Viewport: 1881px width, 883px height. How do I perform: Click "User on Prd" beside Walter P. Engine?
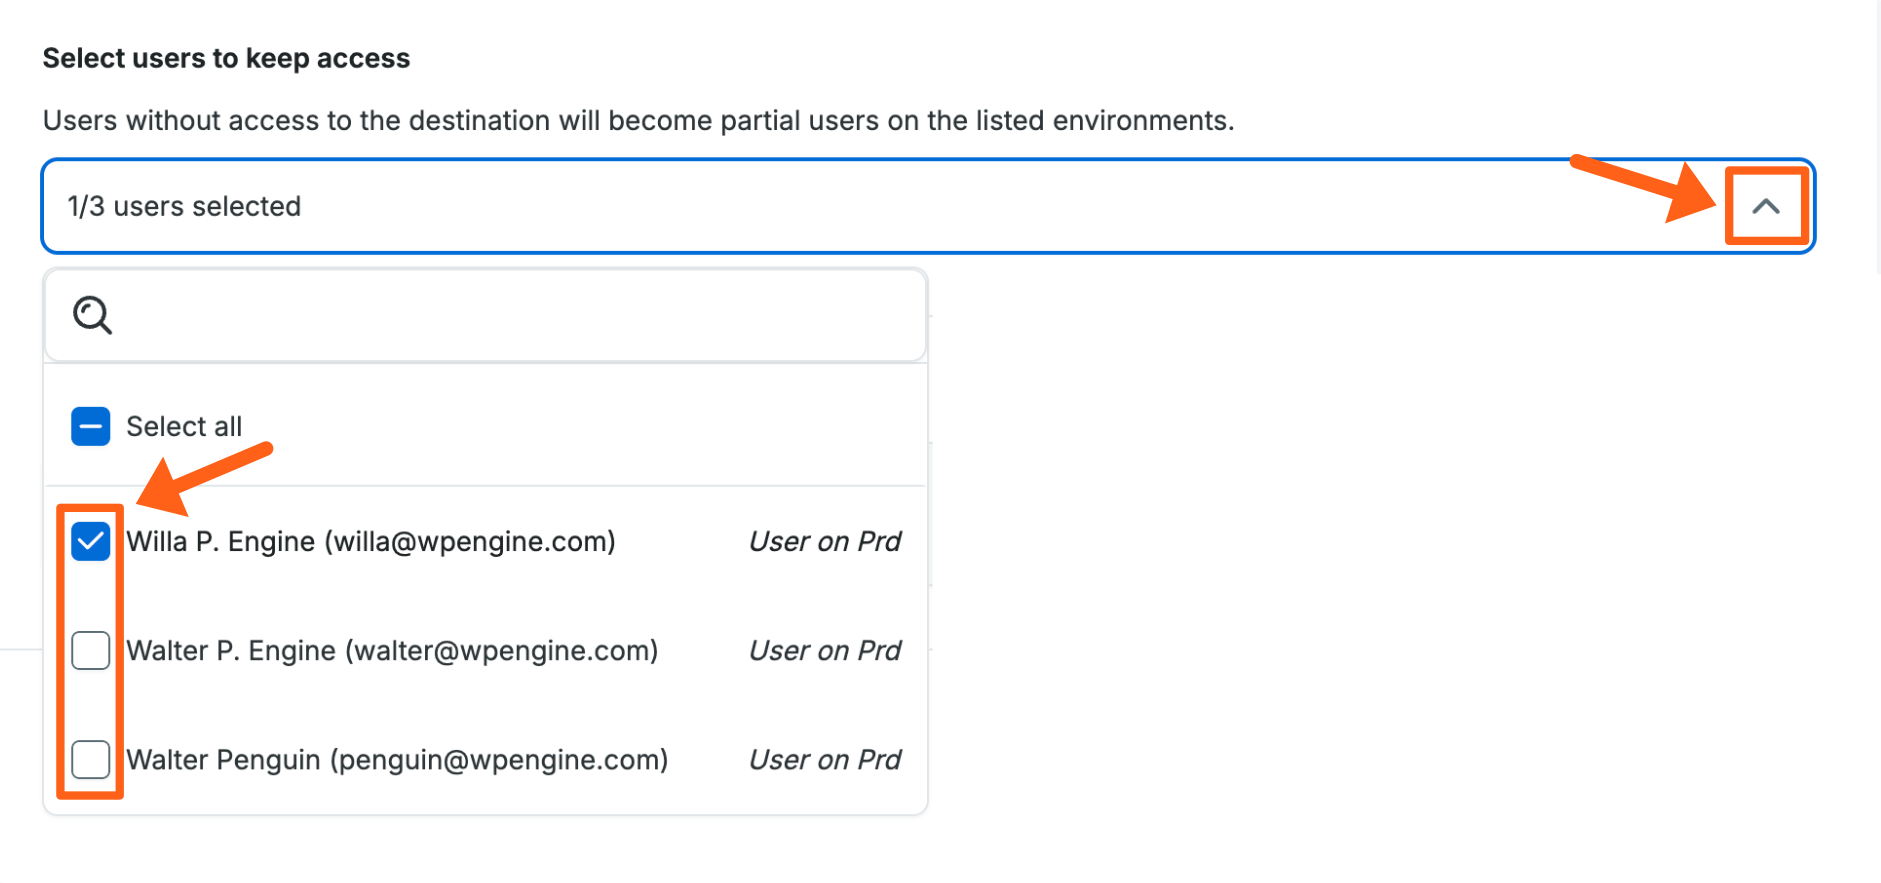point(825,650)
